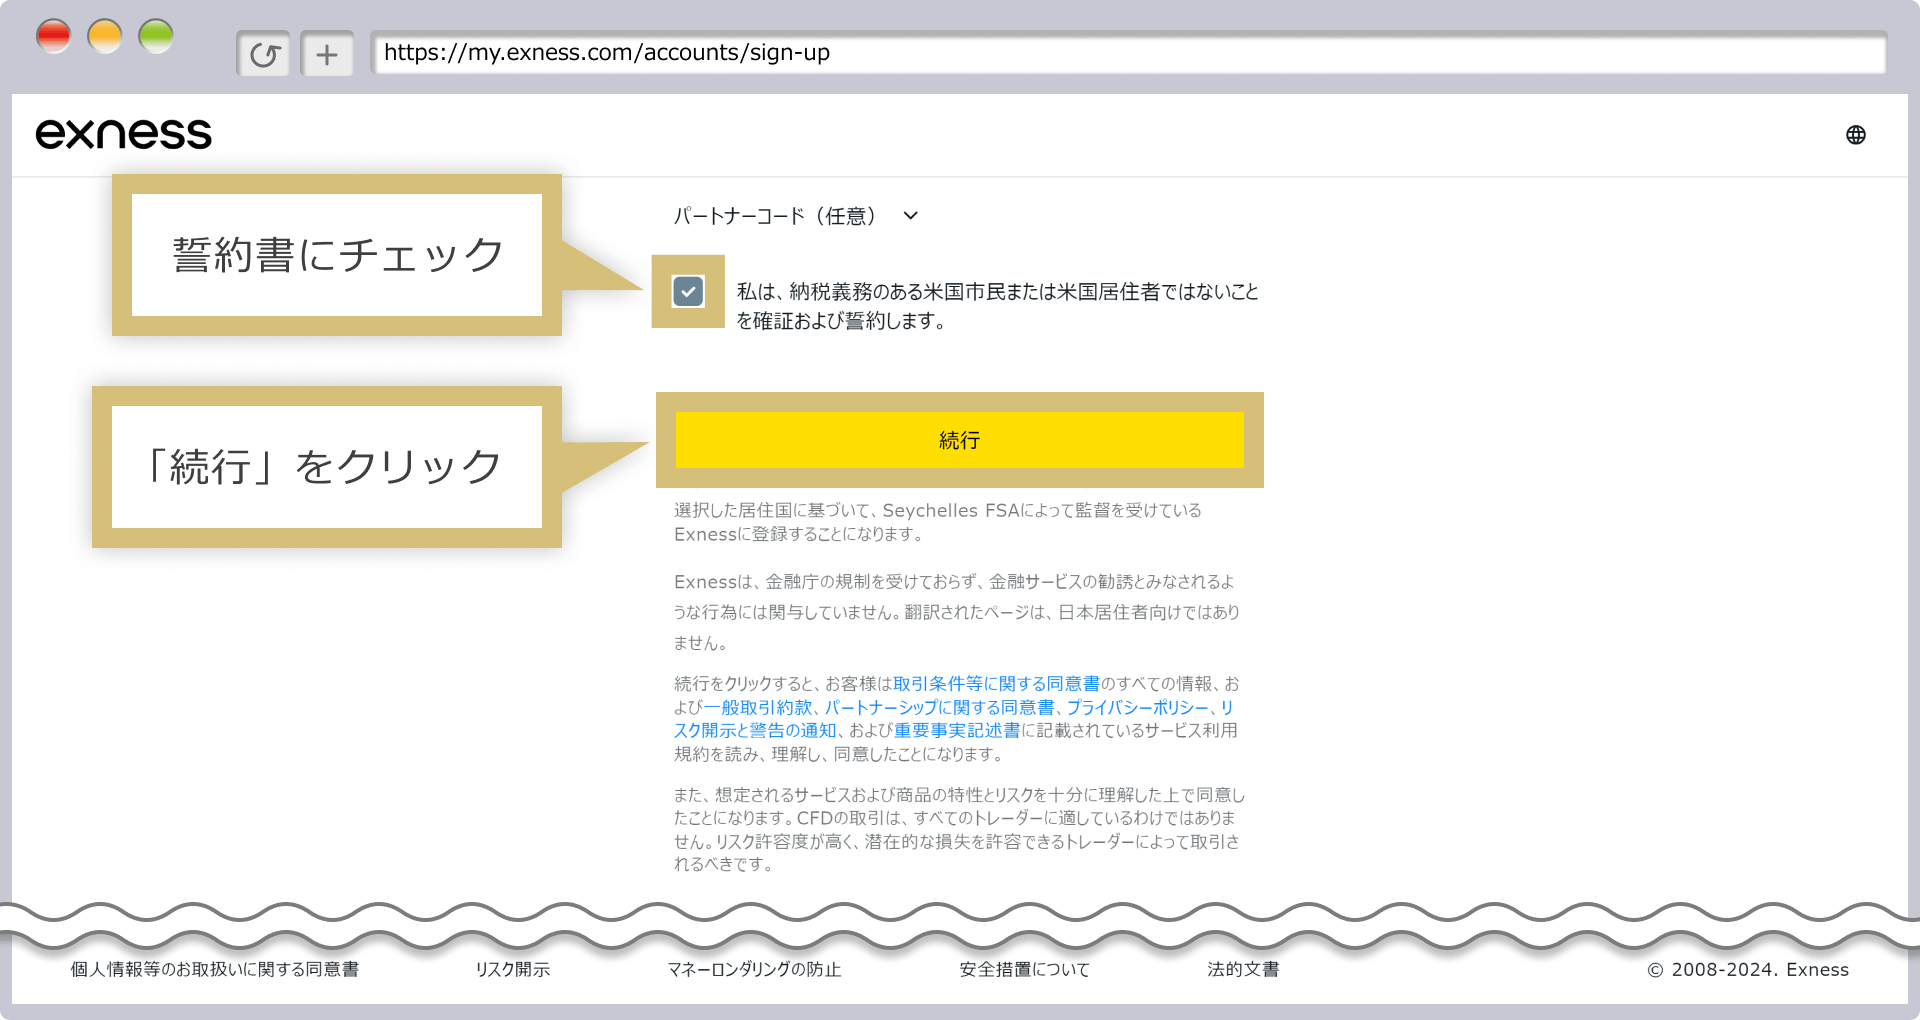Click the yellow 続行 button
The height and width of the screenshot is (1020, 1920).
pos(959,440)
